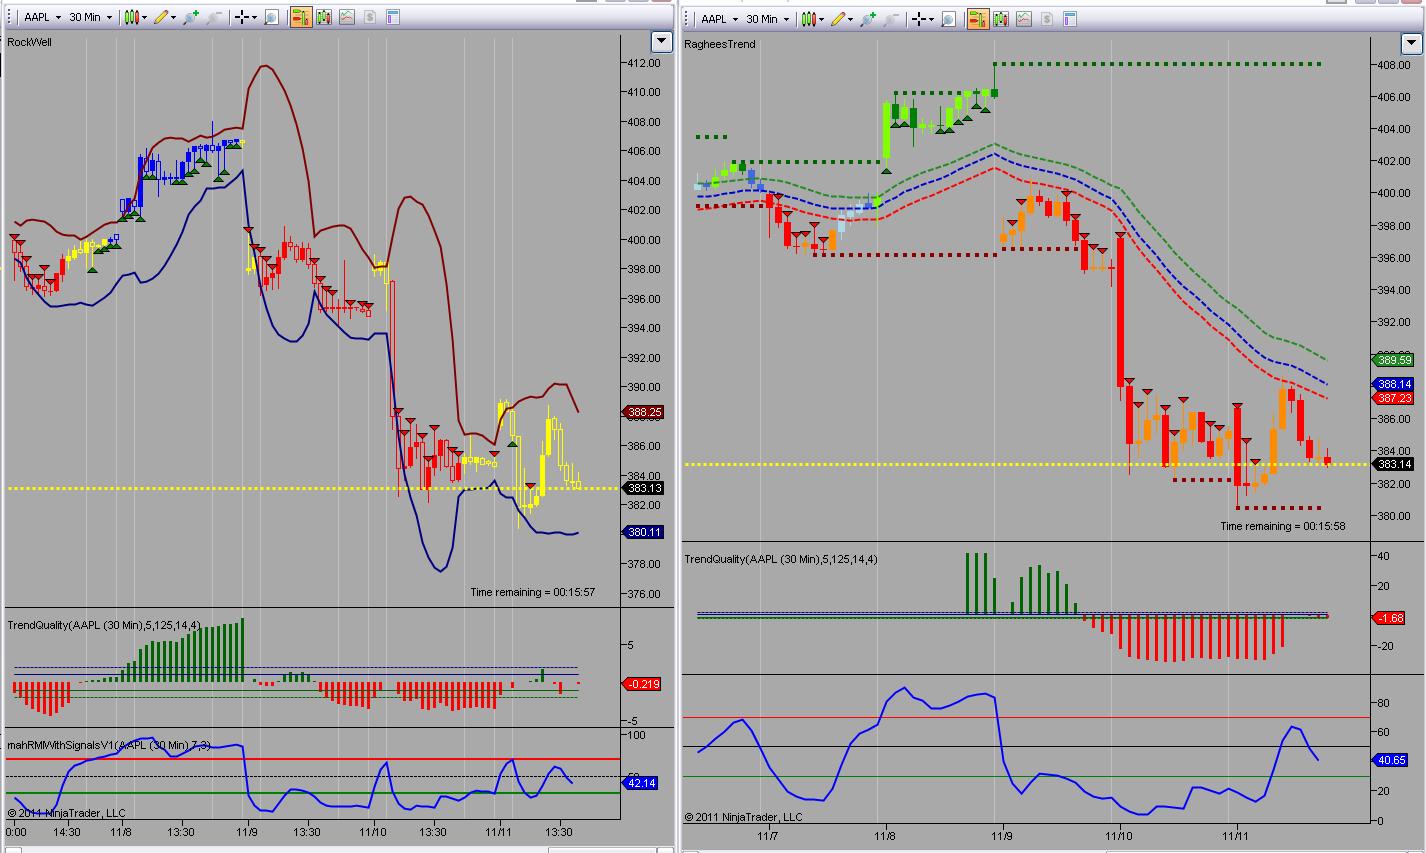Open the strategies dollar icon in RockWell chart

pos(369,17)
